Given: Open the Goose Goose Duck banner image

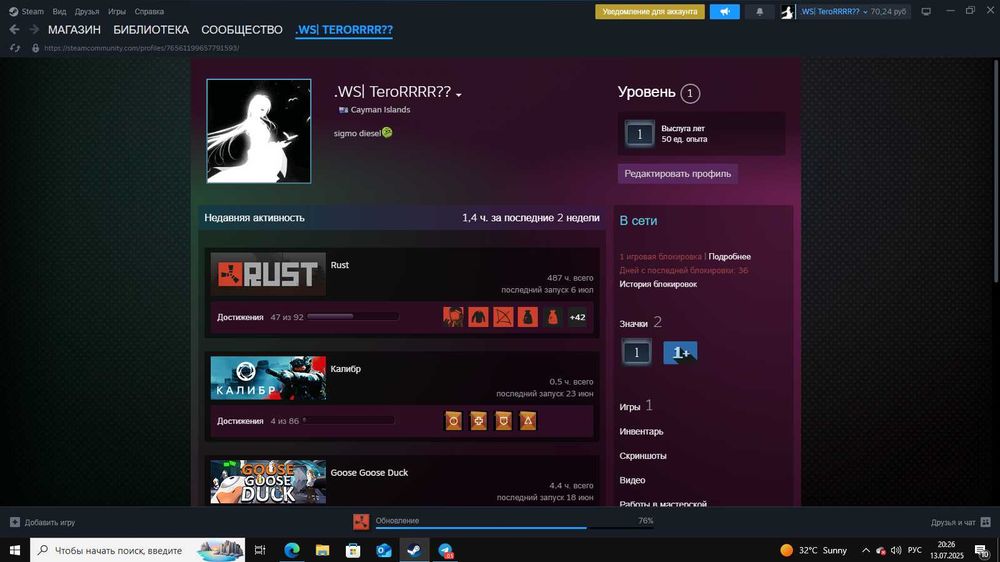Looking at the screenshot, I should (x=268, y=482).
